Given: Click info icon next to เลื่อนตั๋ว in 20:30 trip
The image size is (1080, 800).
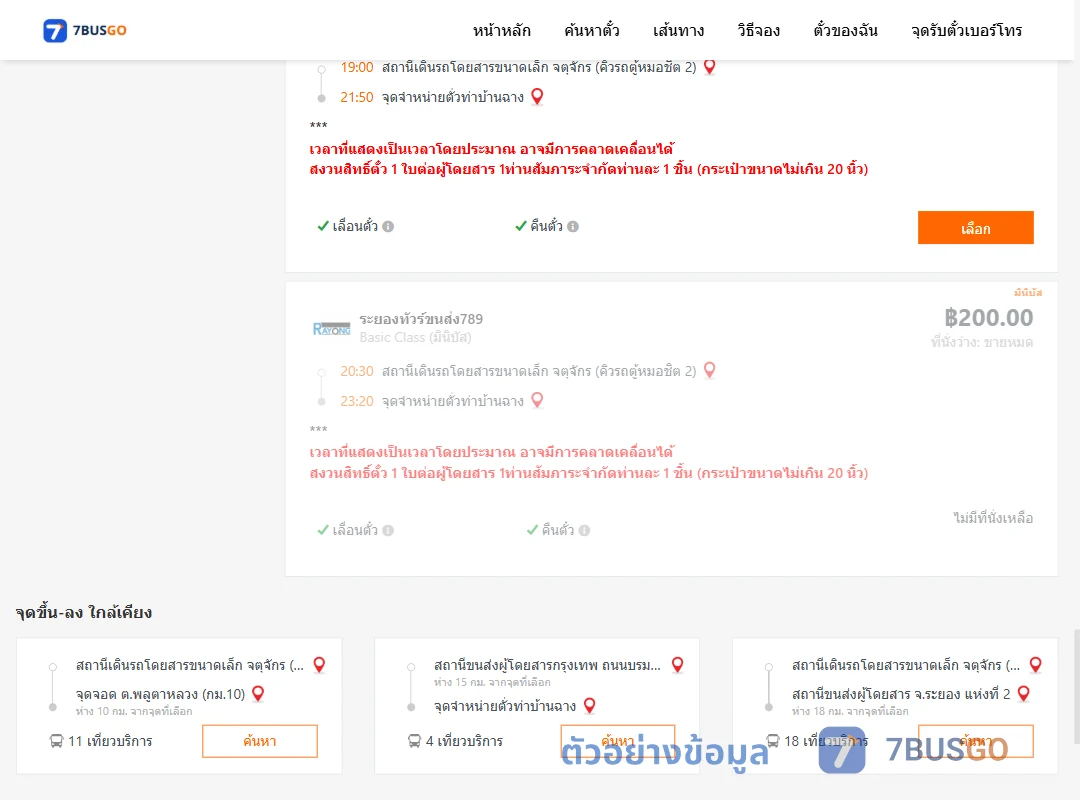Looking at the screenshot, I should pos(388,530).
